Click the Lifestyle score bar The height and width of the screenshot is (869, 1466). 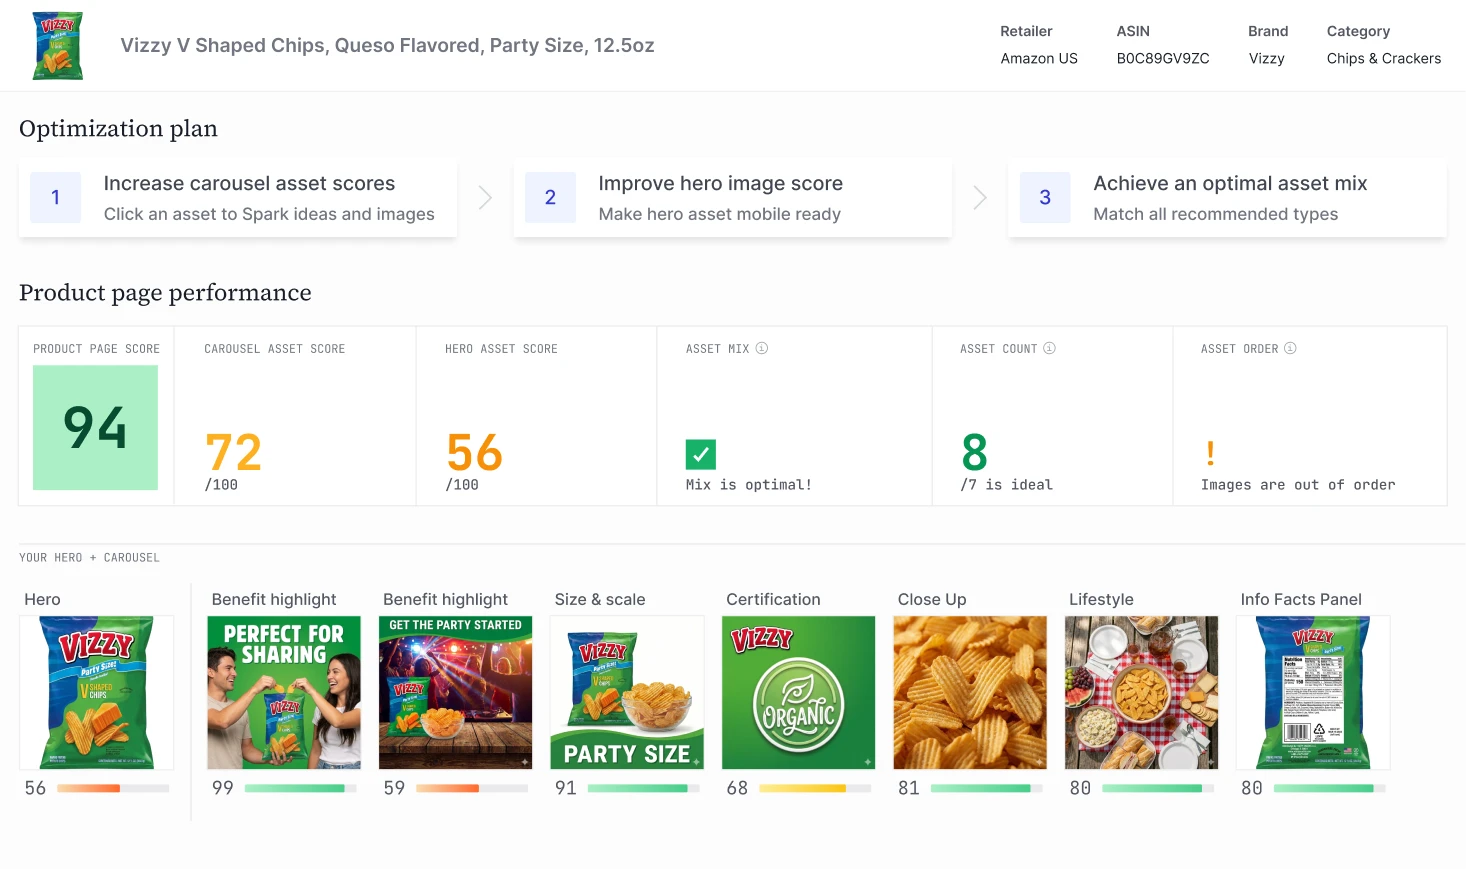pos(1158,788)
